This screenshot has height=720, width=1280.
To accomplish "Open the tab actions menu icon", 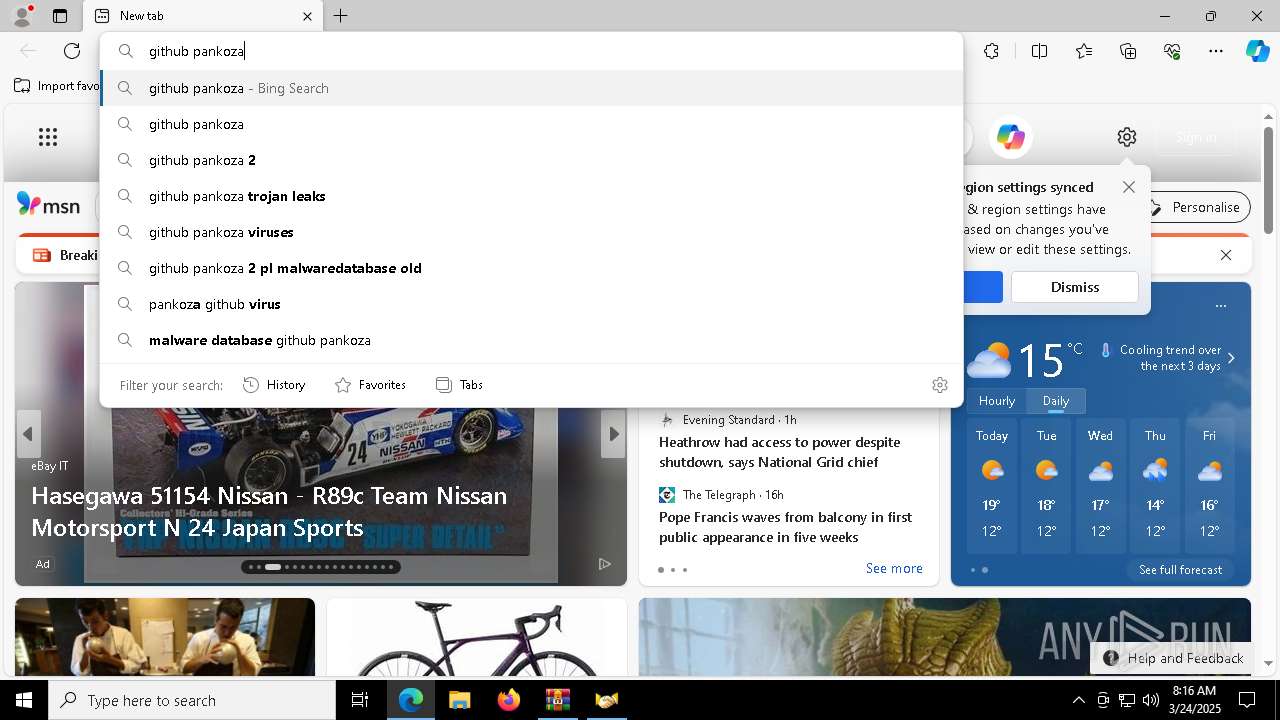I will pos(60,16).
